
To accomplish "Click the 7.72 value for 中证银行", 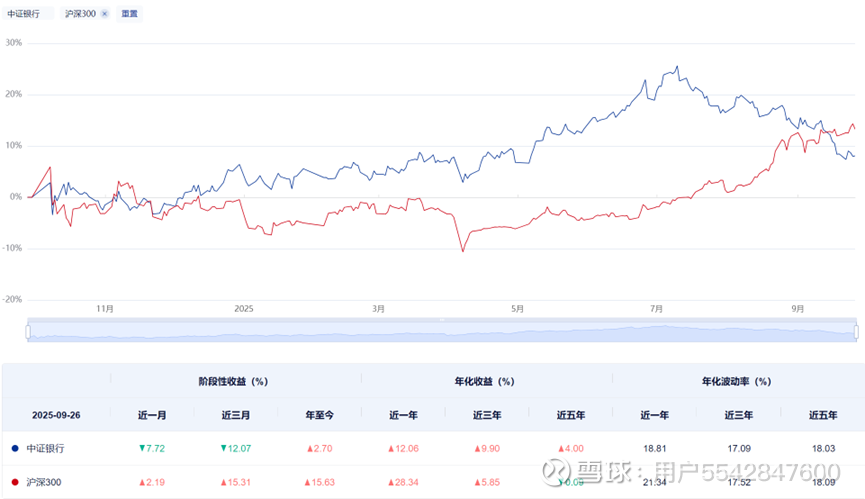I will 152,448.
